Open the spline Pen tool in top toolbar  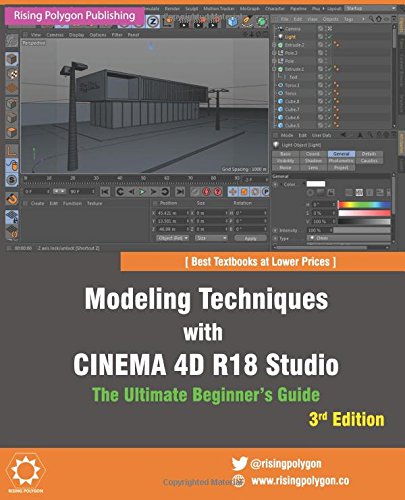pyautogui.click(x=247, y=22)
